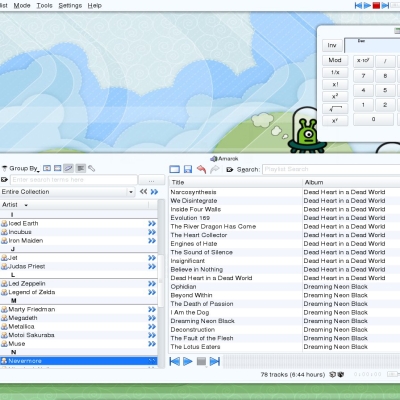Expand Judas Priest with its double arrow
Viewport: 400px width, 400px height.
pyautogui.click(x=152, y=266)
